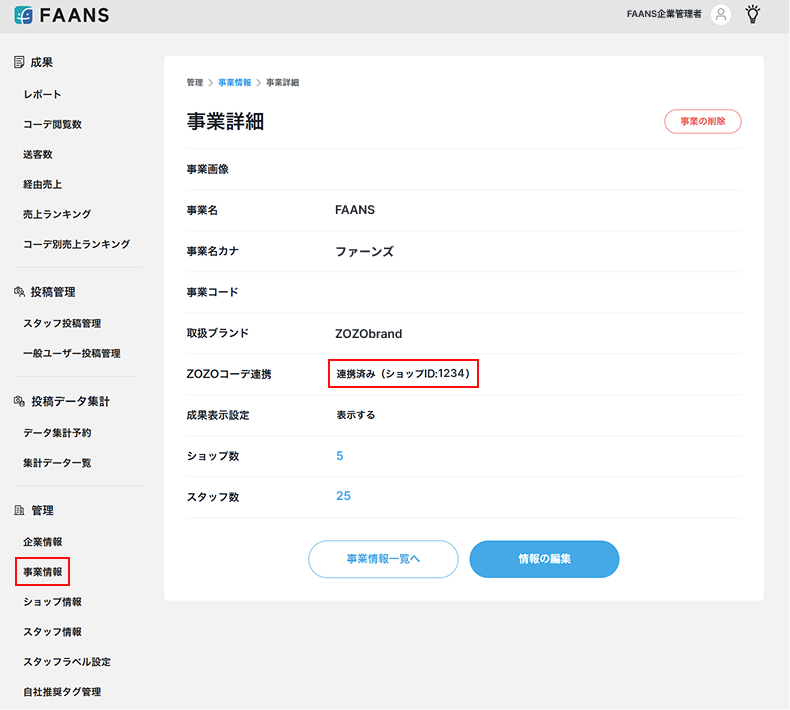Open コーデ閲覧数 in the sidebar
Image resolution: width=790 pixels, height=710 pixels.
[x=52, y=124]
